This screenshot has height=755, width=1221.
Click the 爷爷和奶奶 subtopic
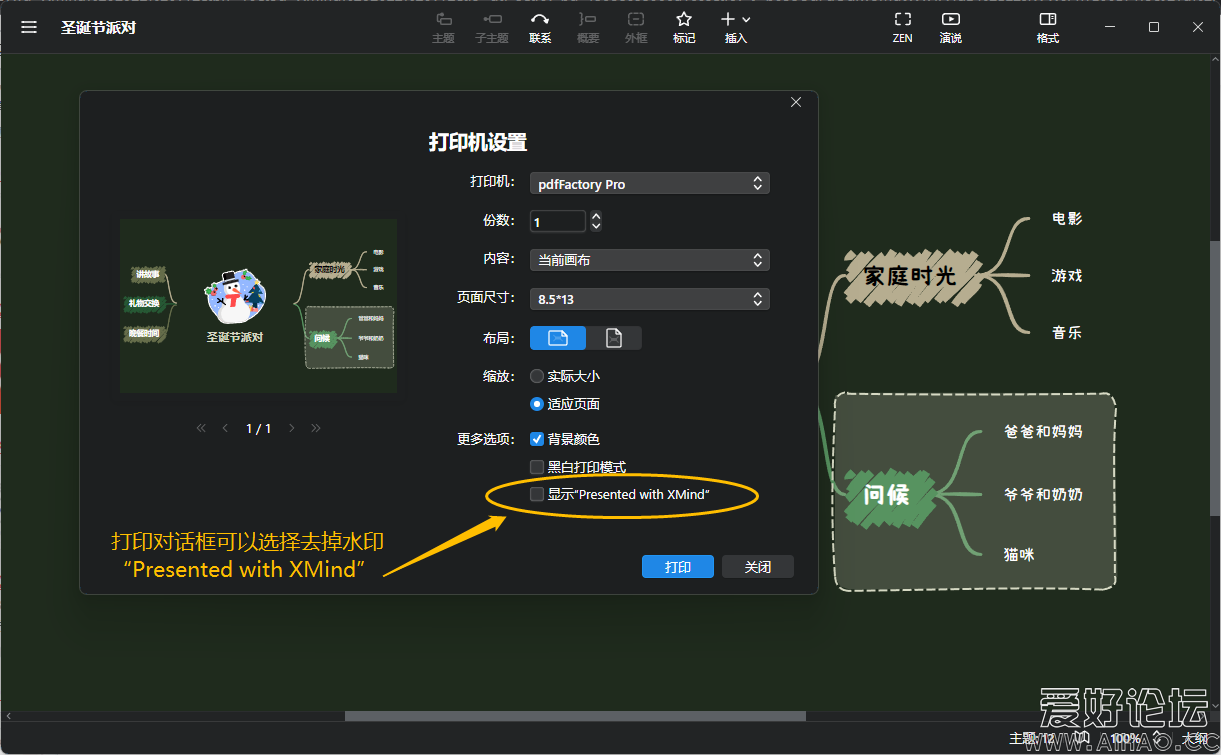(x=1043, y=494)
